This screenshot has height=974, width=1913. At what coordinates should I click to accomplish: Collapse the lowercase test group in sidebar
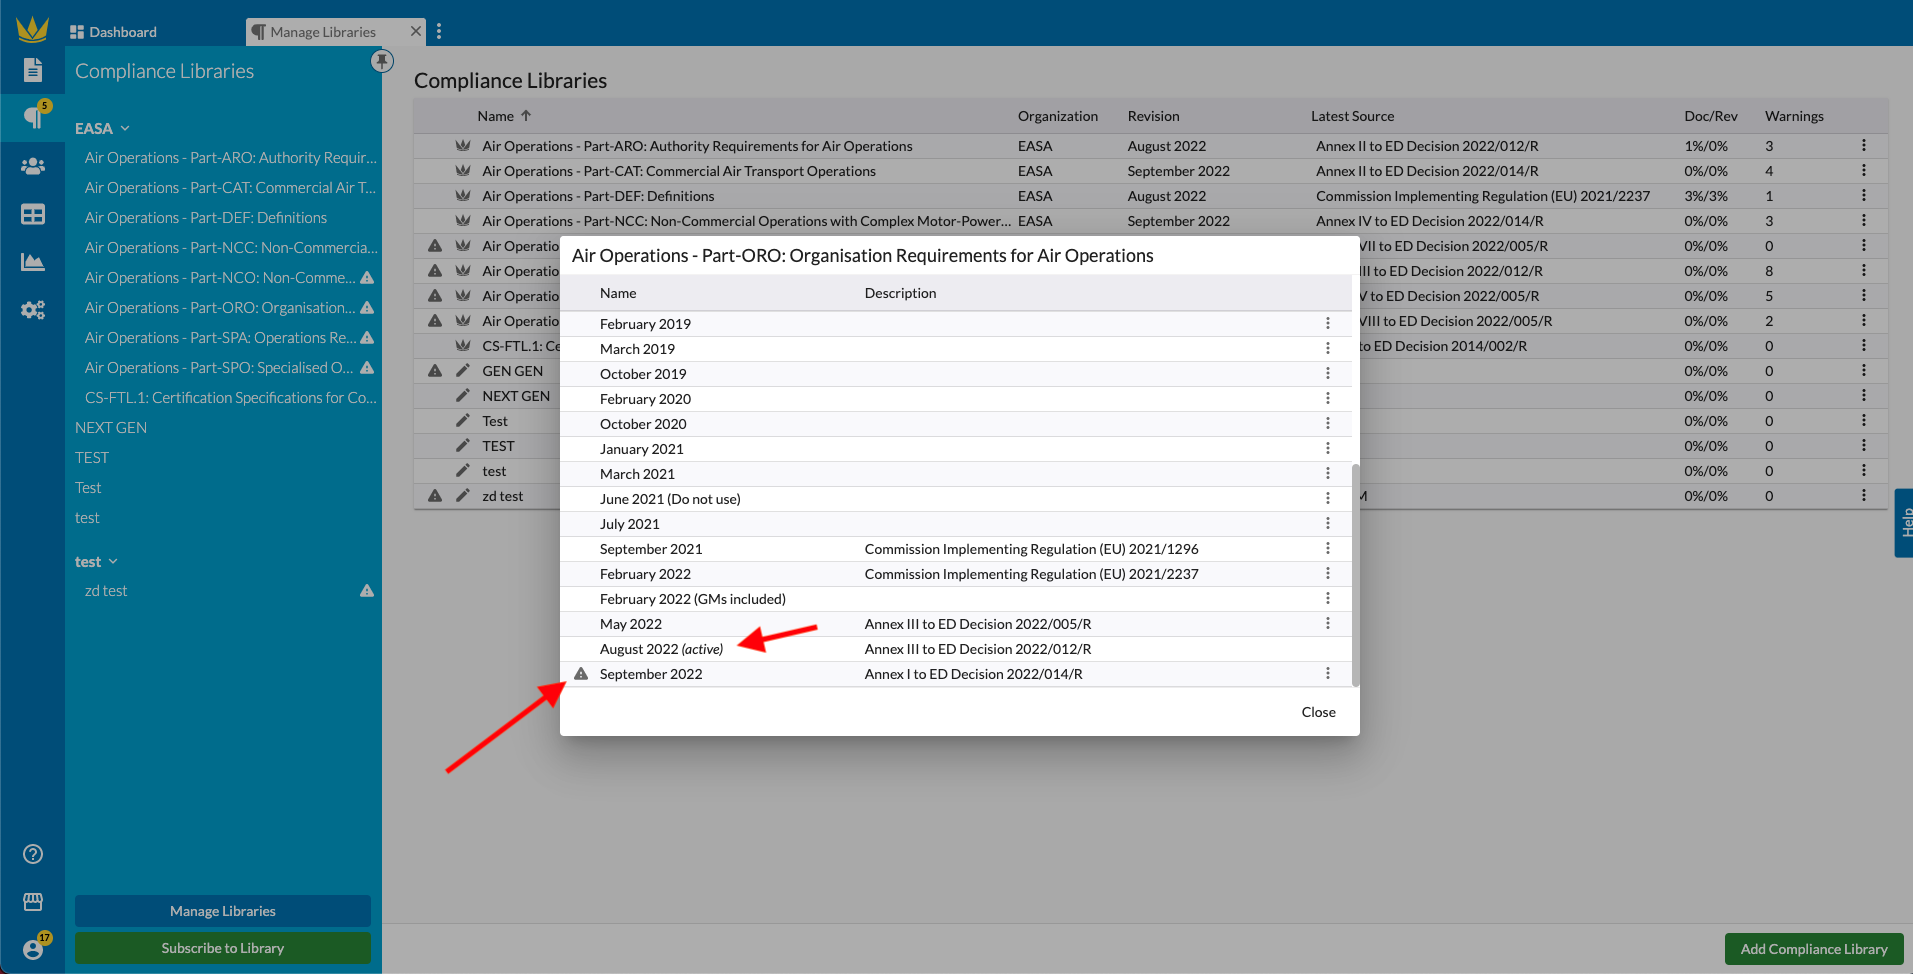(x=96, y=561)
